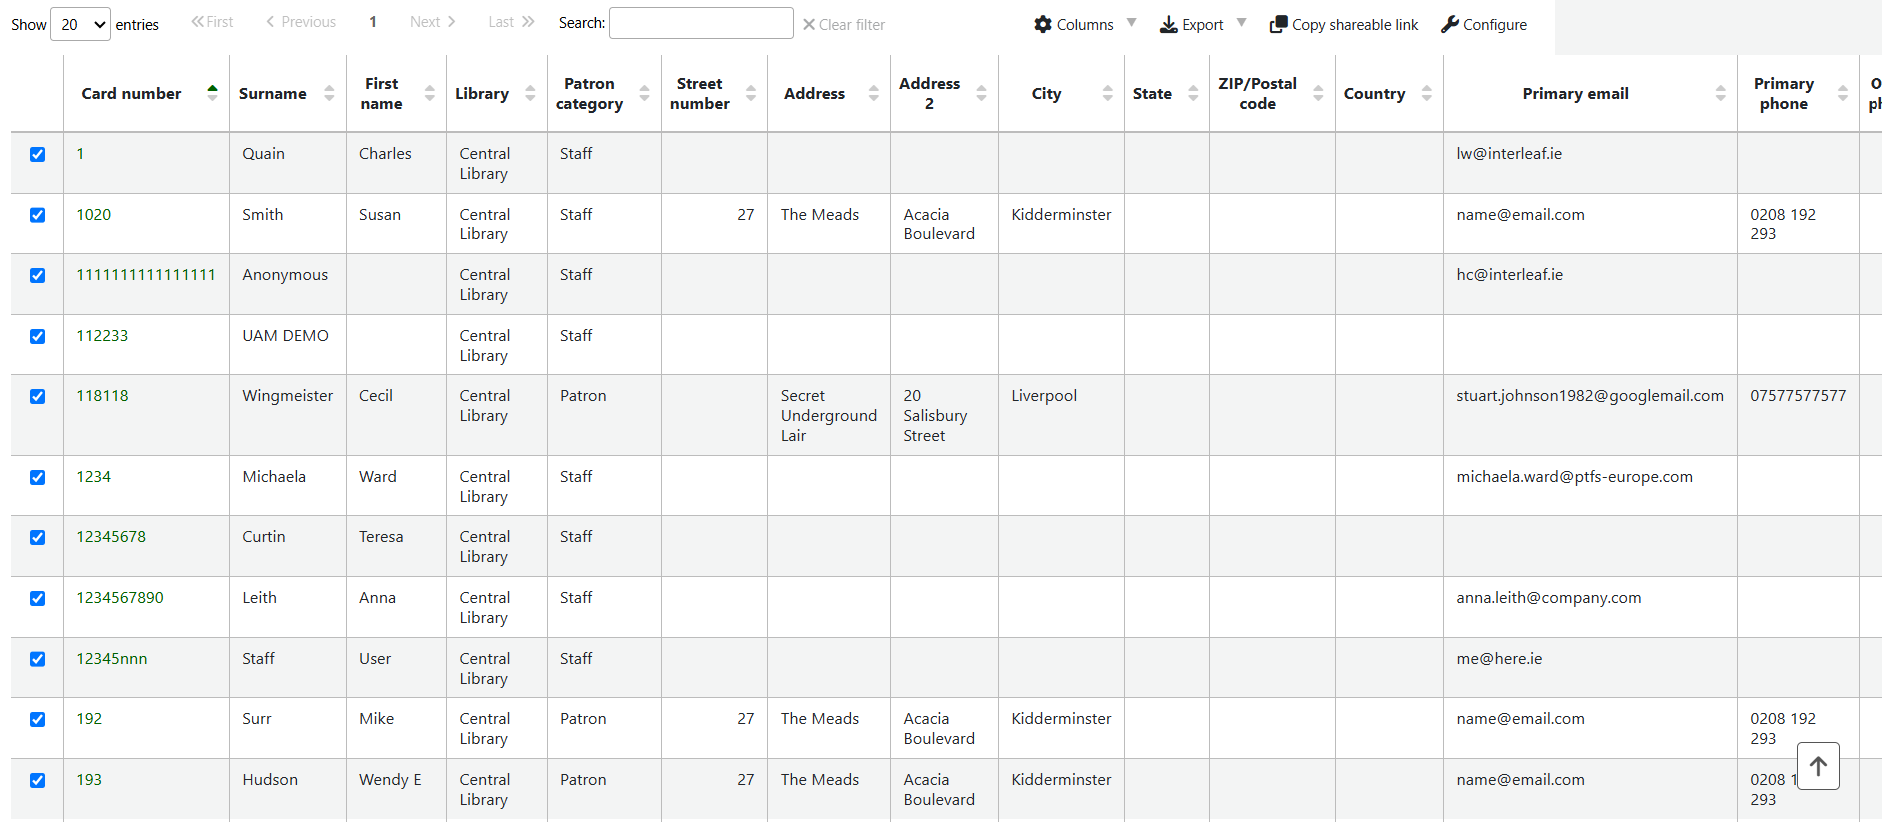
Task: Uncheck the Quain Charles row checkbox
Action: 38,154
